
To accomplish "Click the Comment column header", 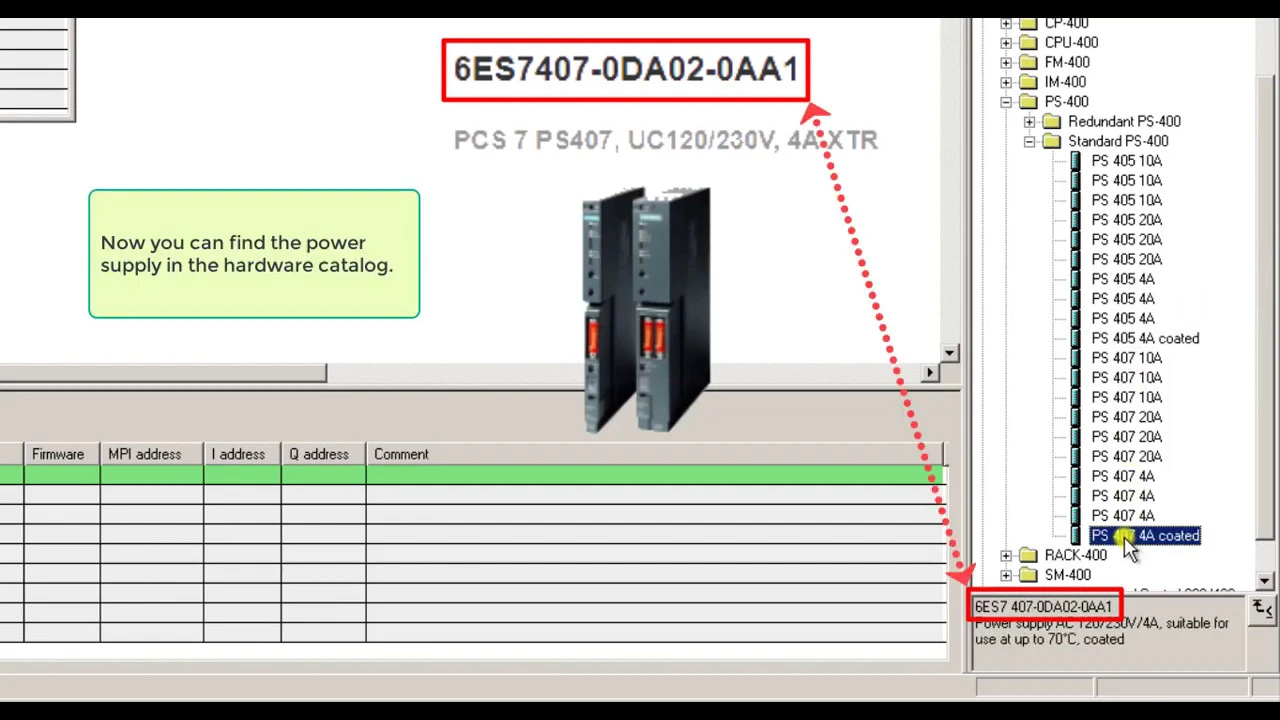I will pos(655,454).
